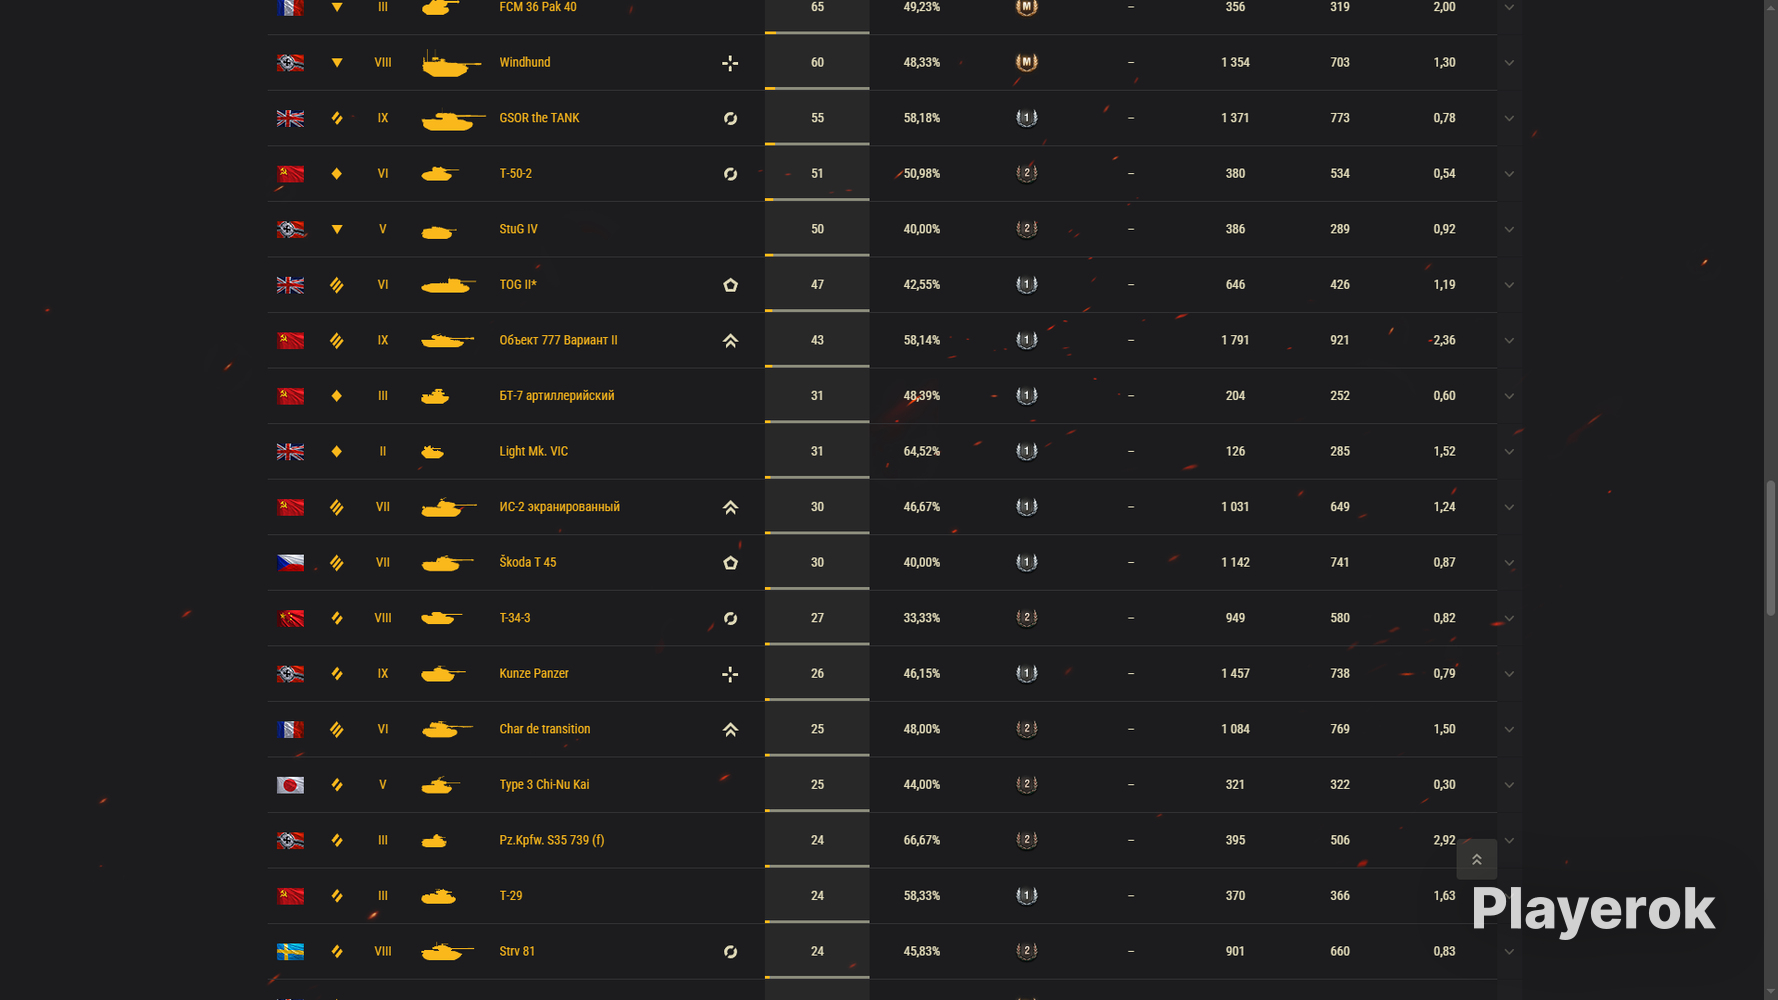Click the crosshair icon on Kunze Panzer row
This screenshot has width=1778, height=1000.
pos(730,674)
